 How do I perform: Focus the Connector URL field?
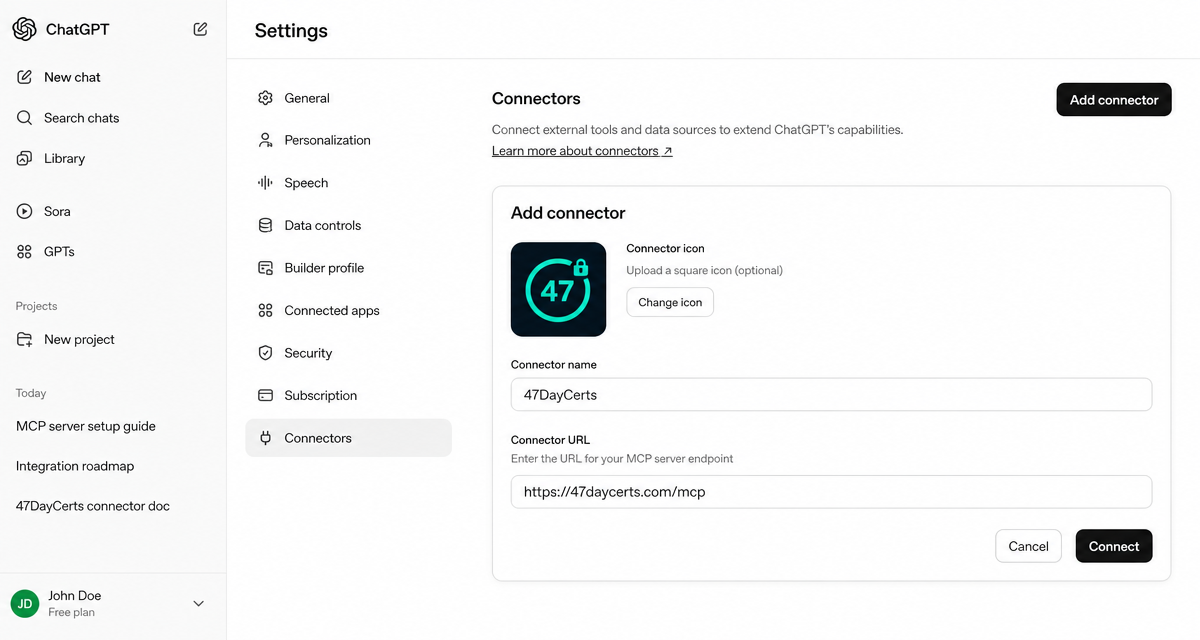(831, 491)
